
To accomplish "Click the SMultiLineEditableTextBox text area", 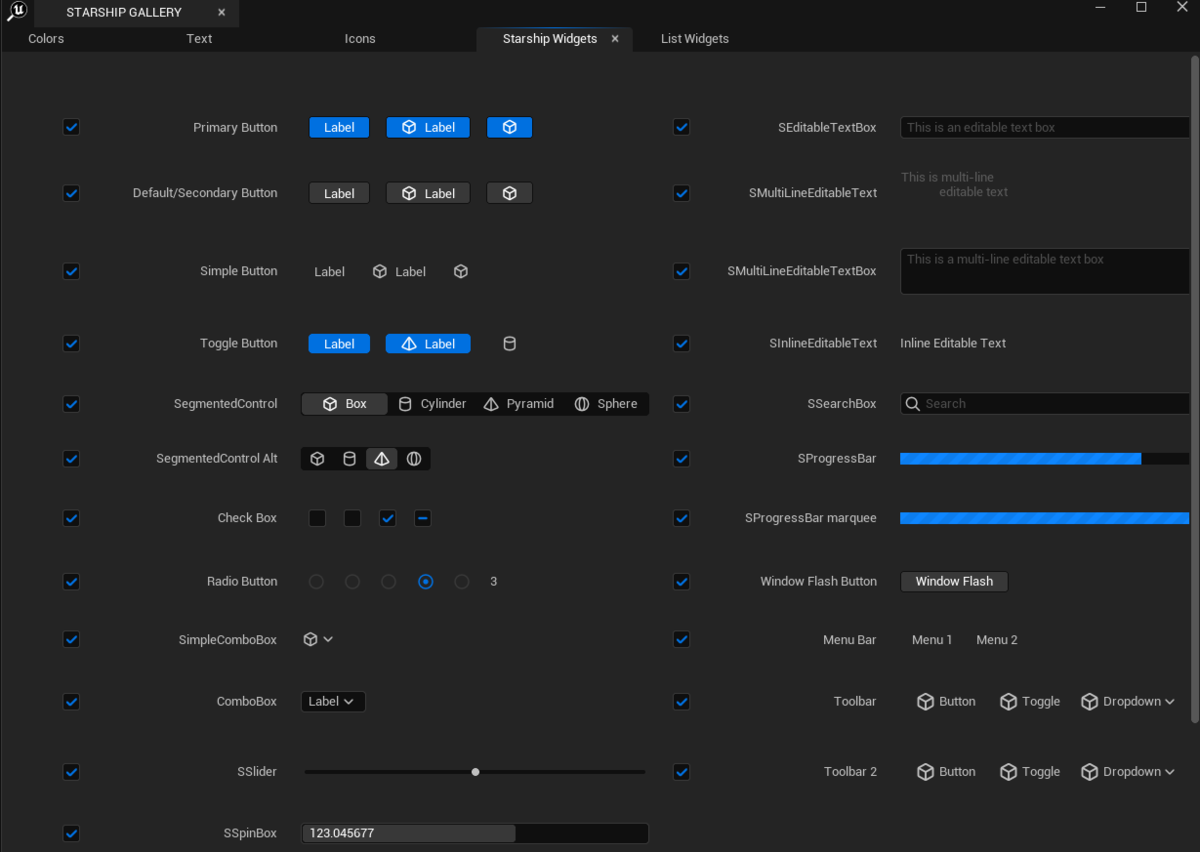I will coord(1045,271).
